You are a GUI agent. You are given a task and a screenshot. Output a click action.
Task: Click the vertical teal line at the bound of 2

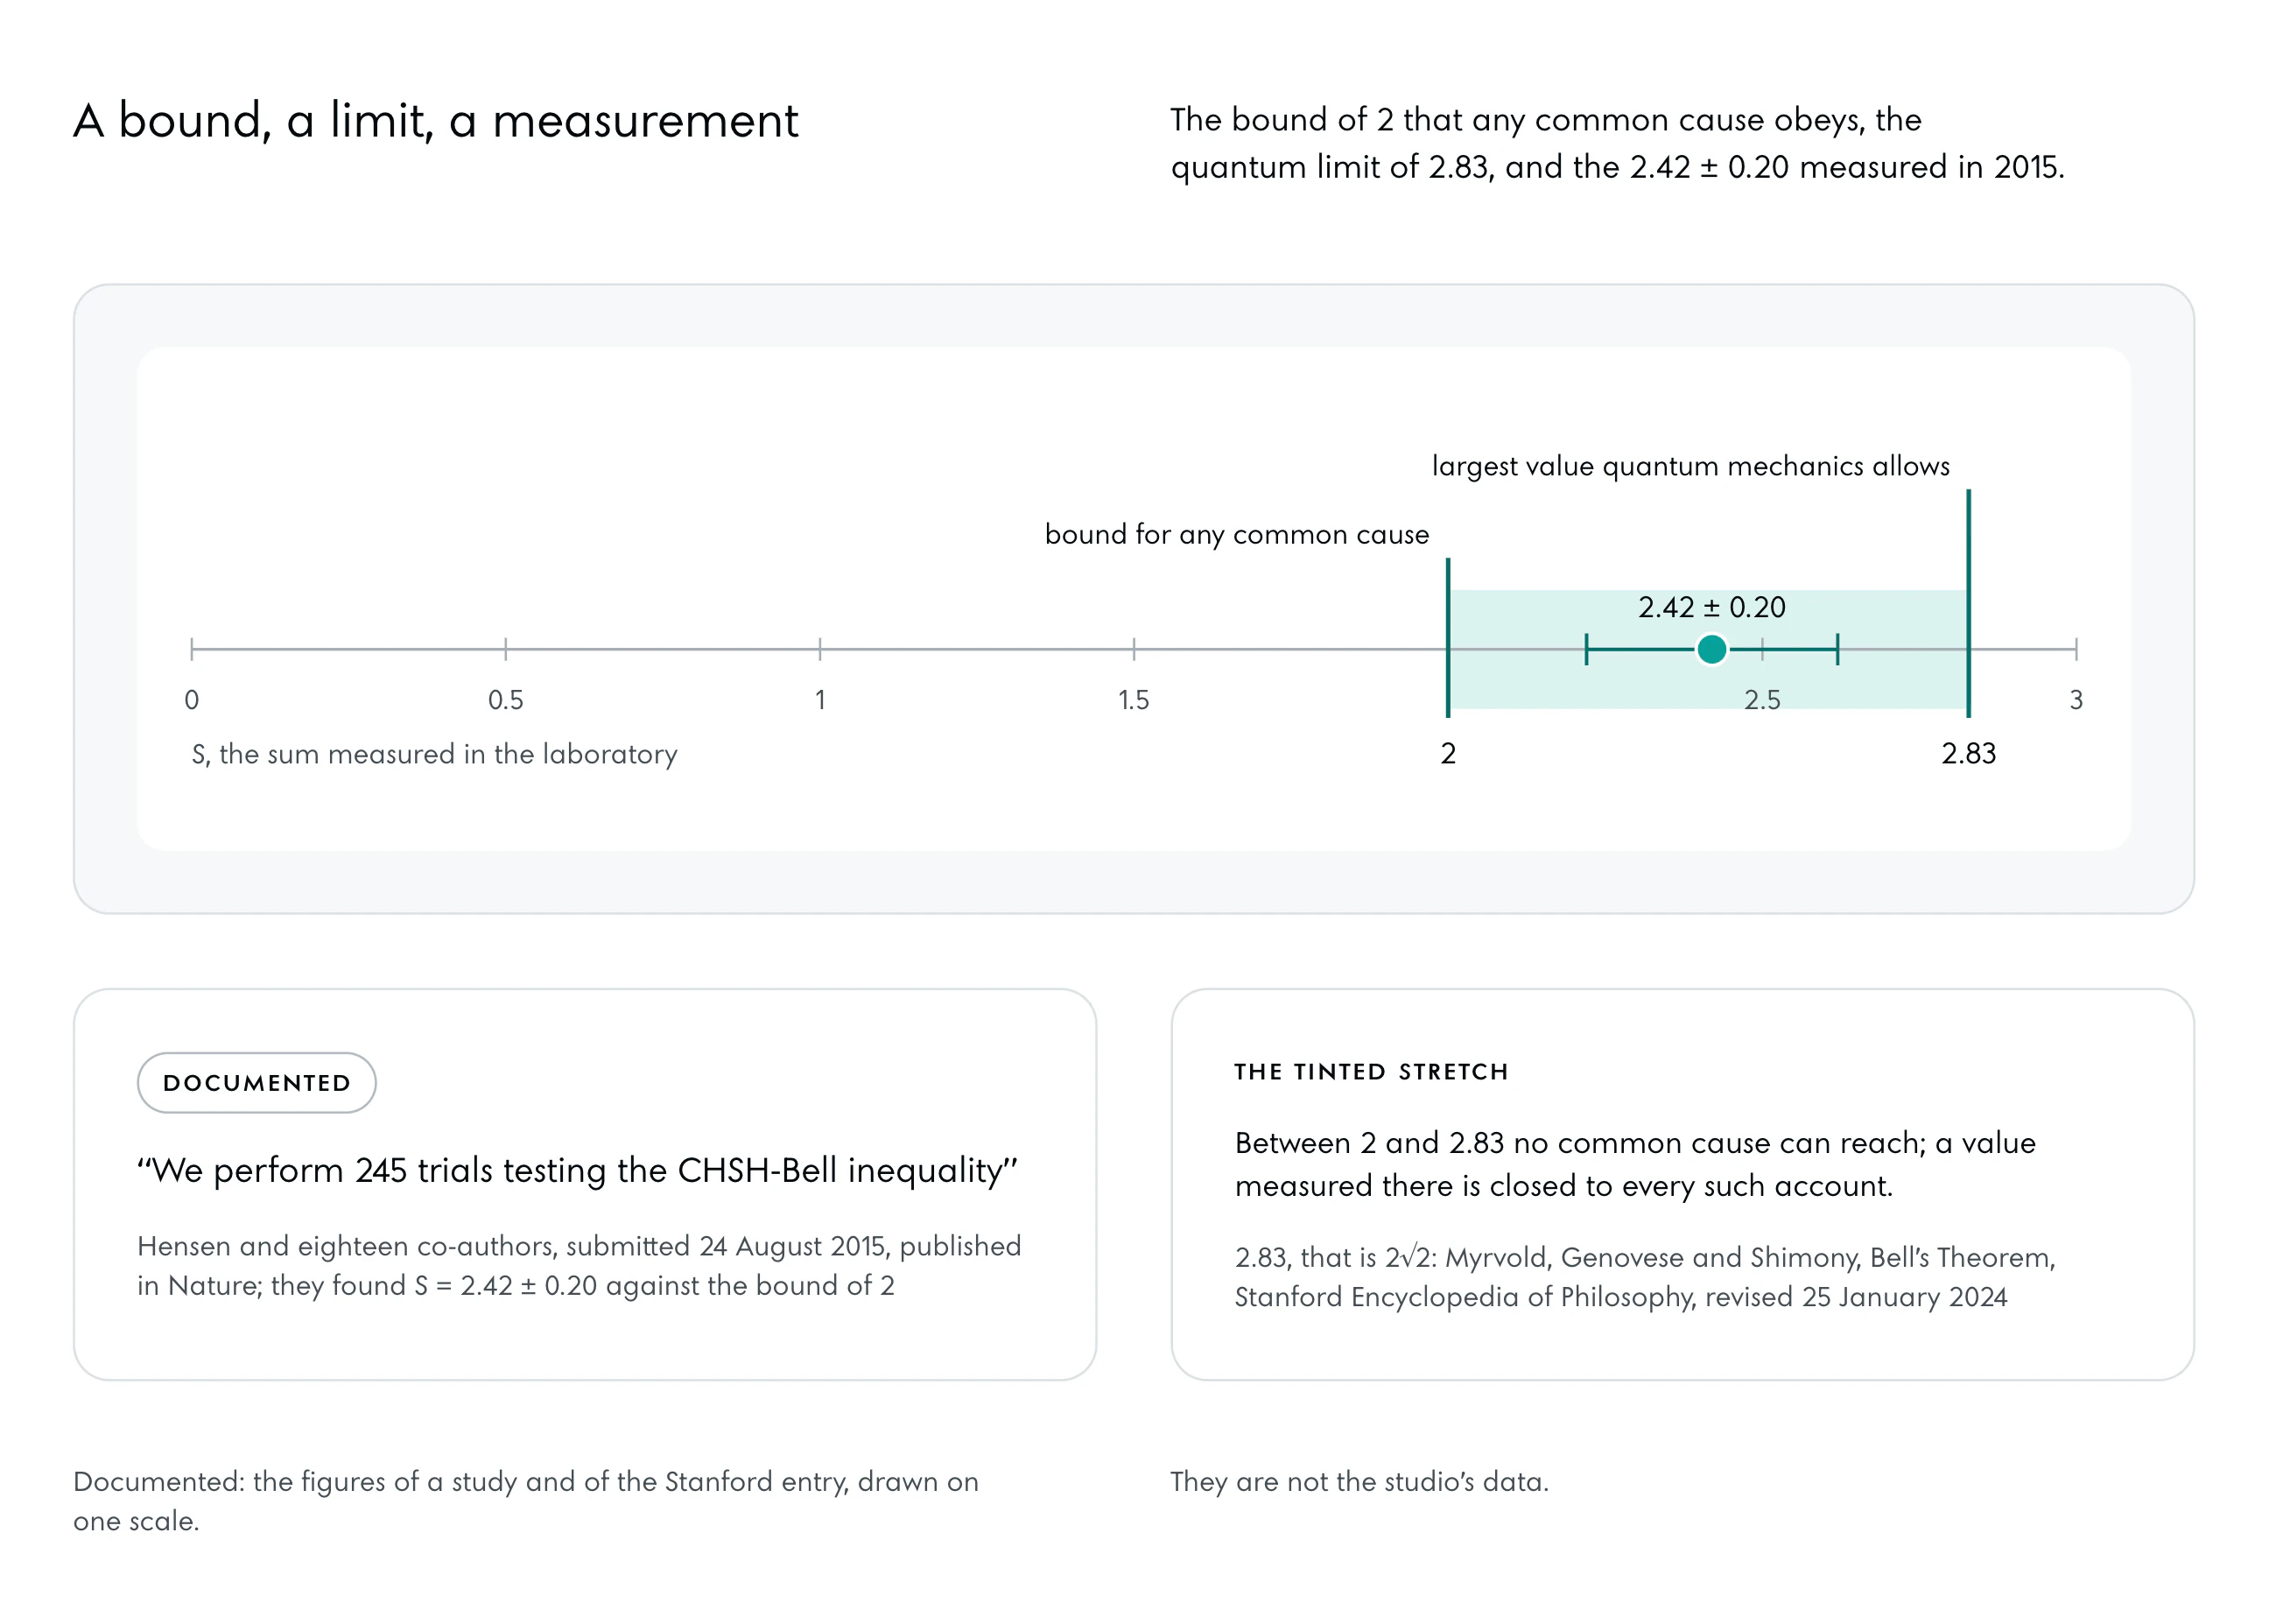(1447, 637)
